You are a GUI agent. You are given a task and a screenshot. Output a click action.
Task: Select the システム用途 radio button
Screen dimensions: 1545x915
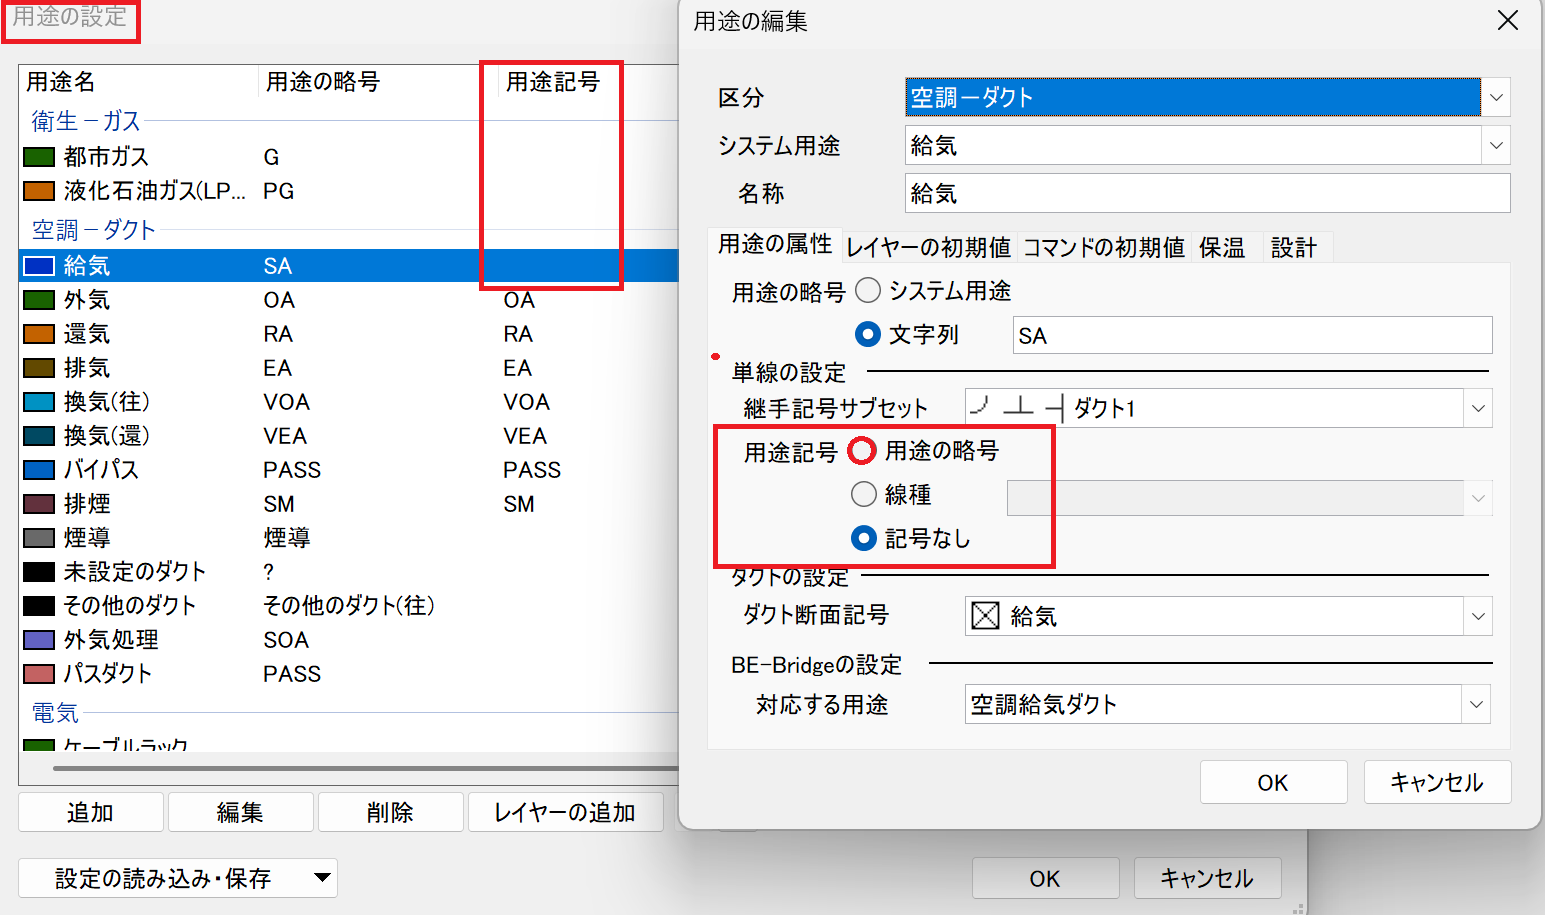[x=868, y=291]
